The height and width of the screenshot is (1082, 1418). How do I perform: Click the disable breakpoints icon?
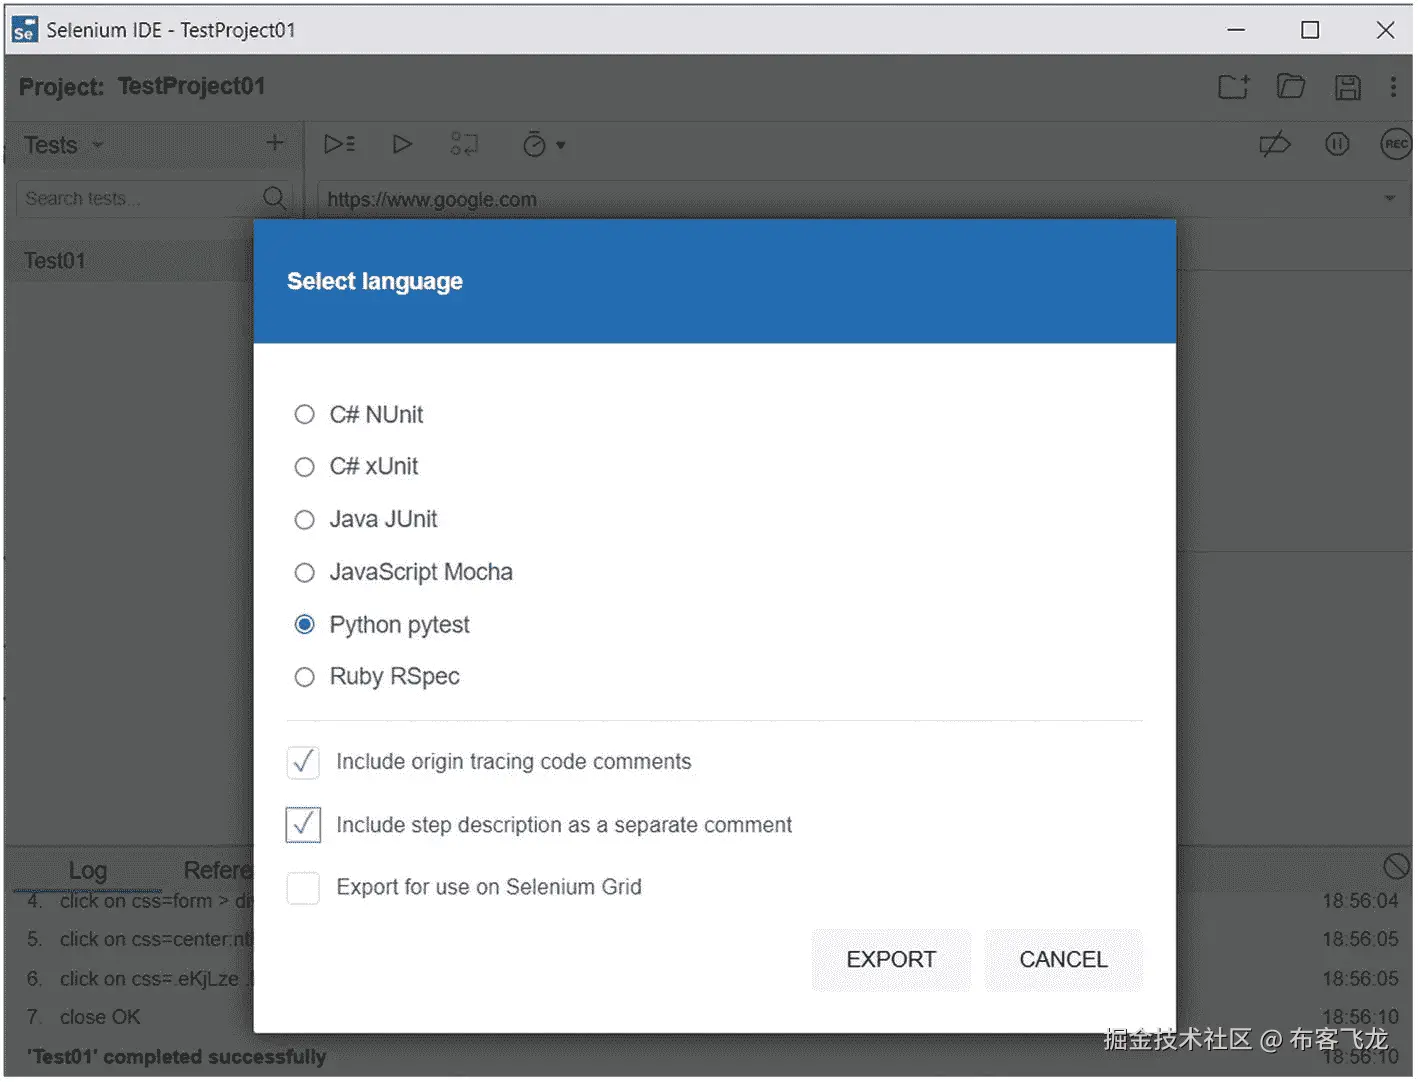[x=1275, y=145]
